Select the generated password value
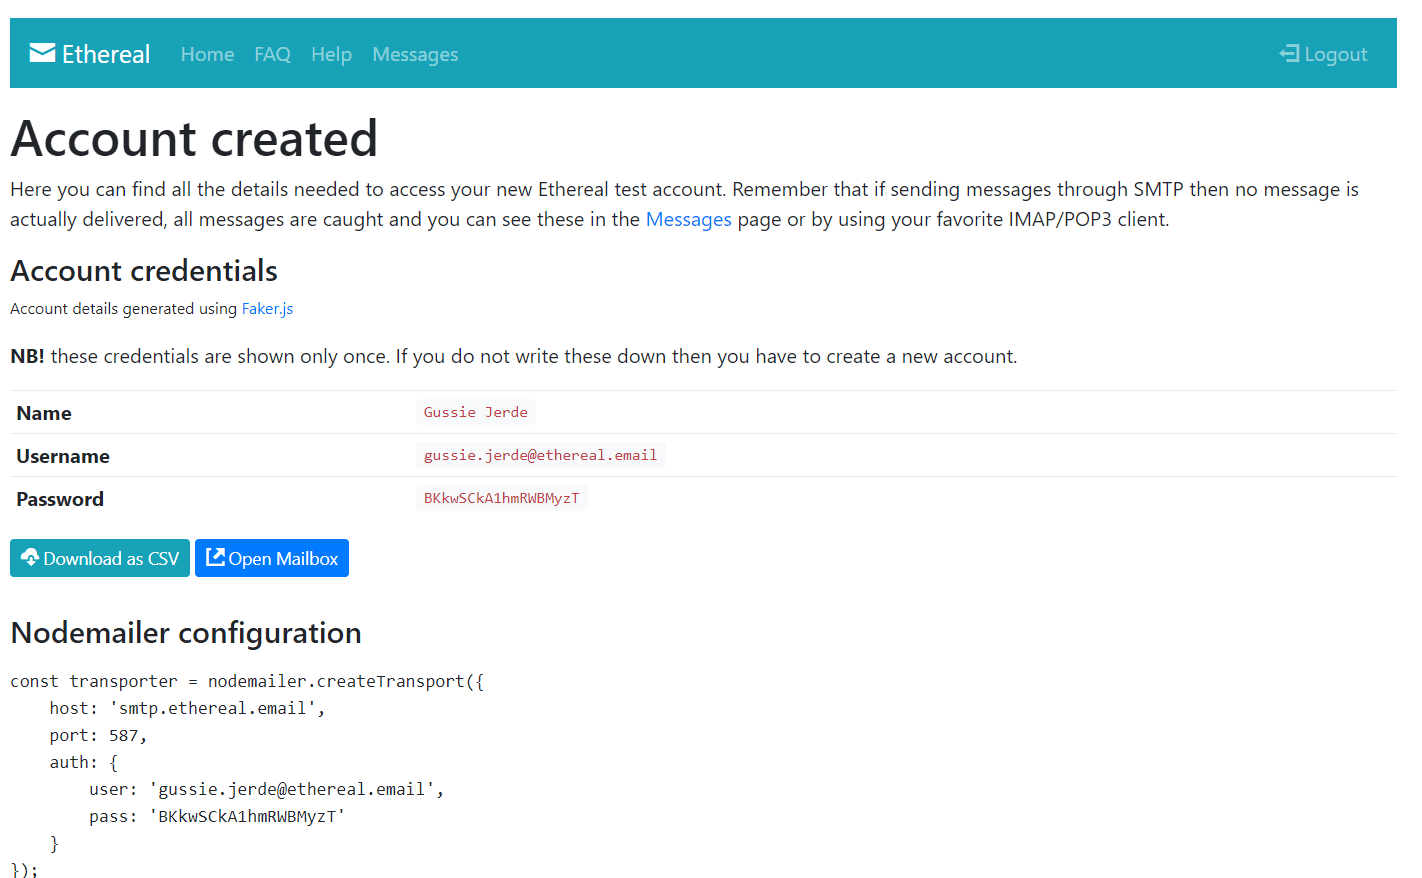1422x878 pixels. pyautogui.click(x=501, y=497)
